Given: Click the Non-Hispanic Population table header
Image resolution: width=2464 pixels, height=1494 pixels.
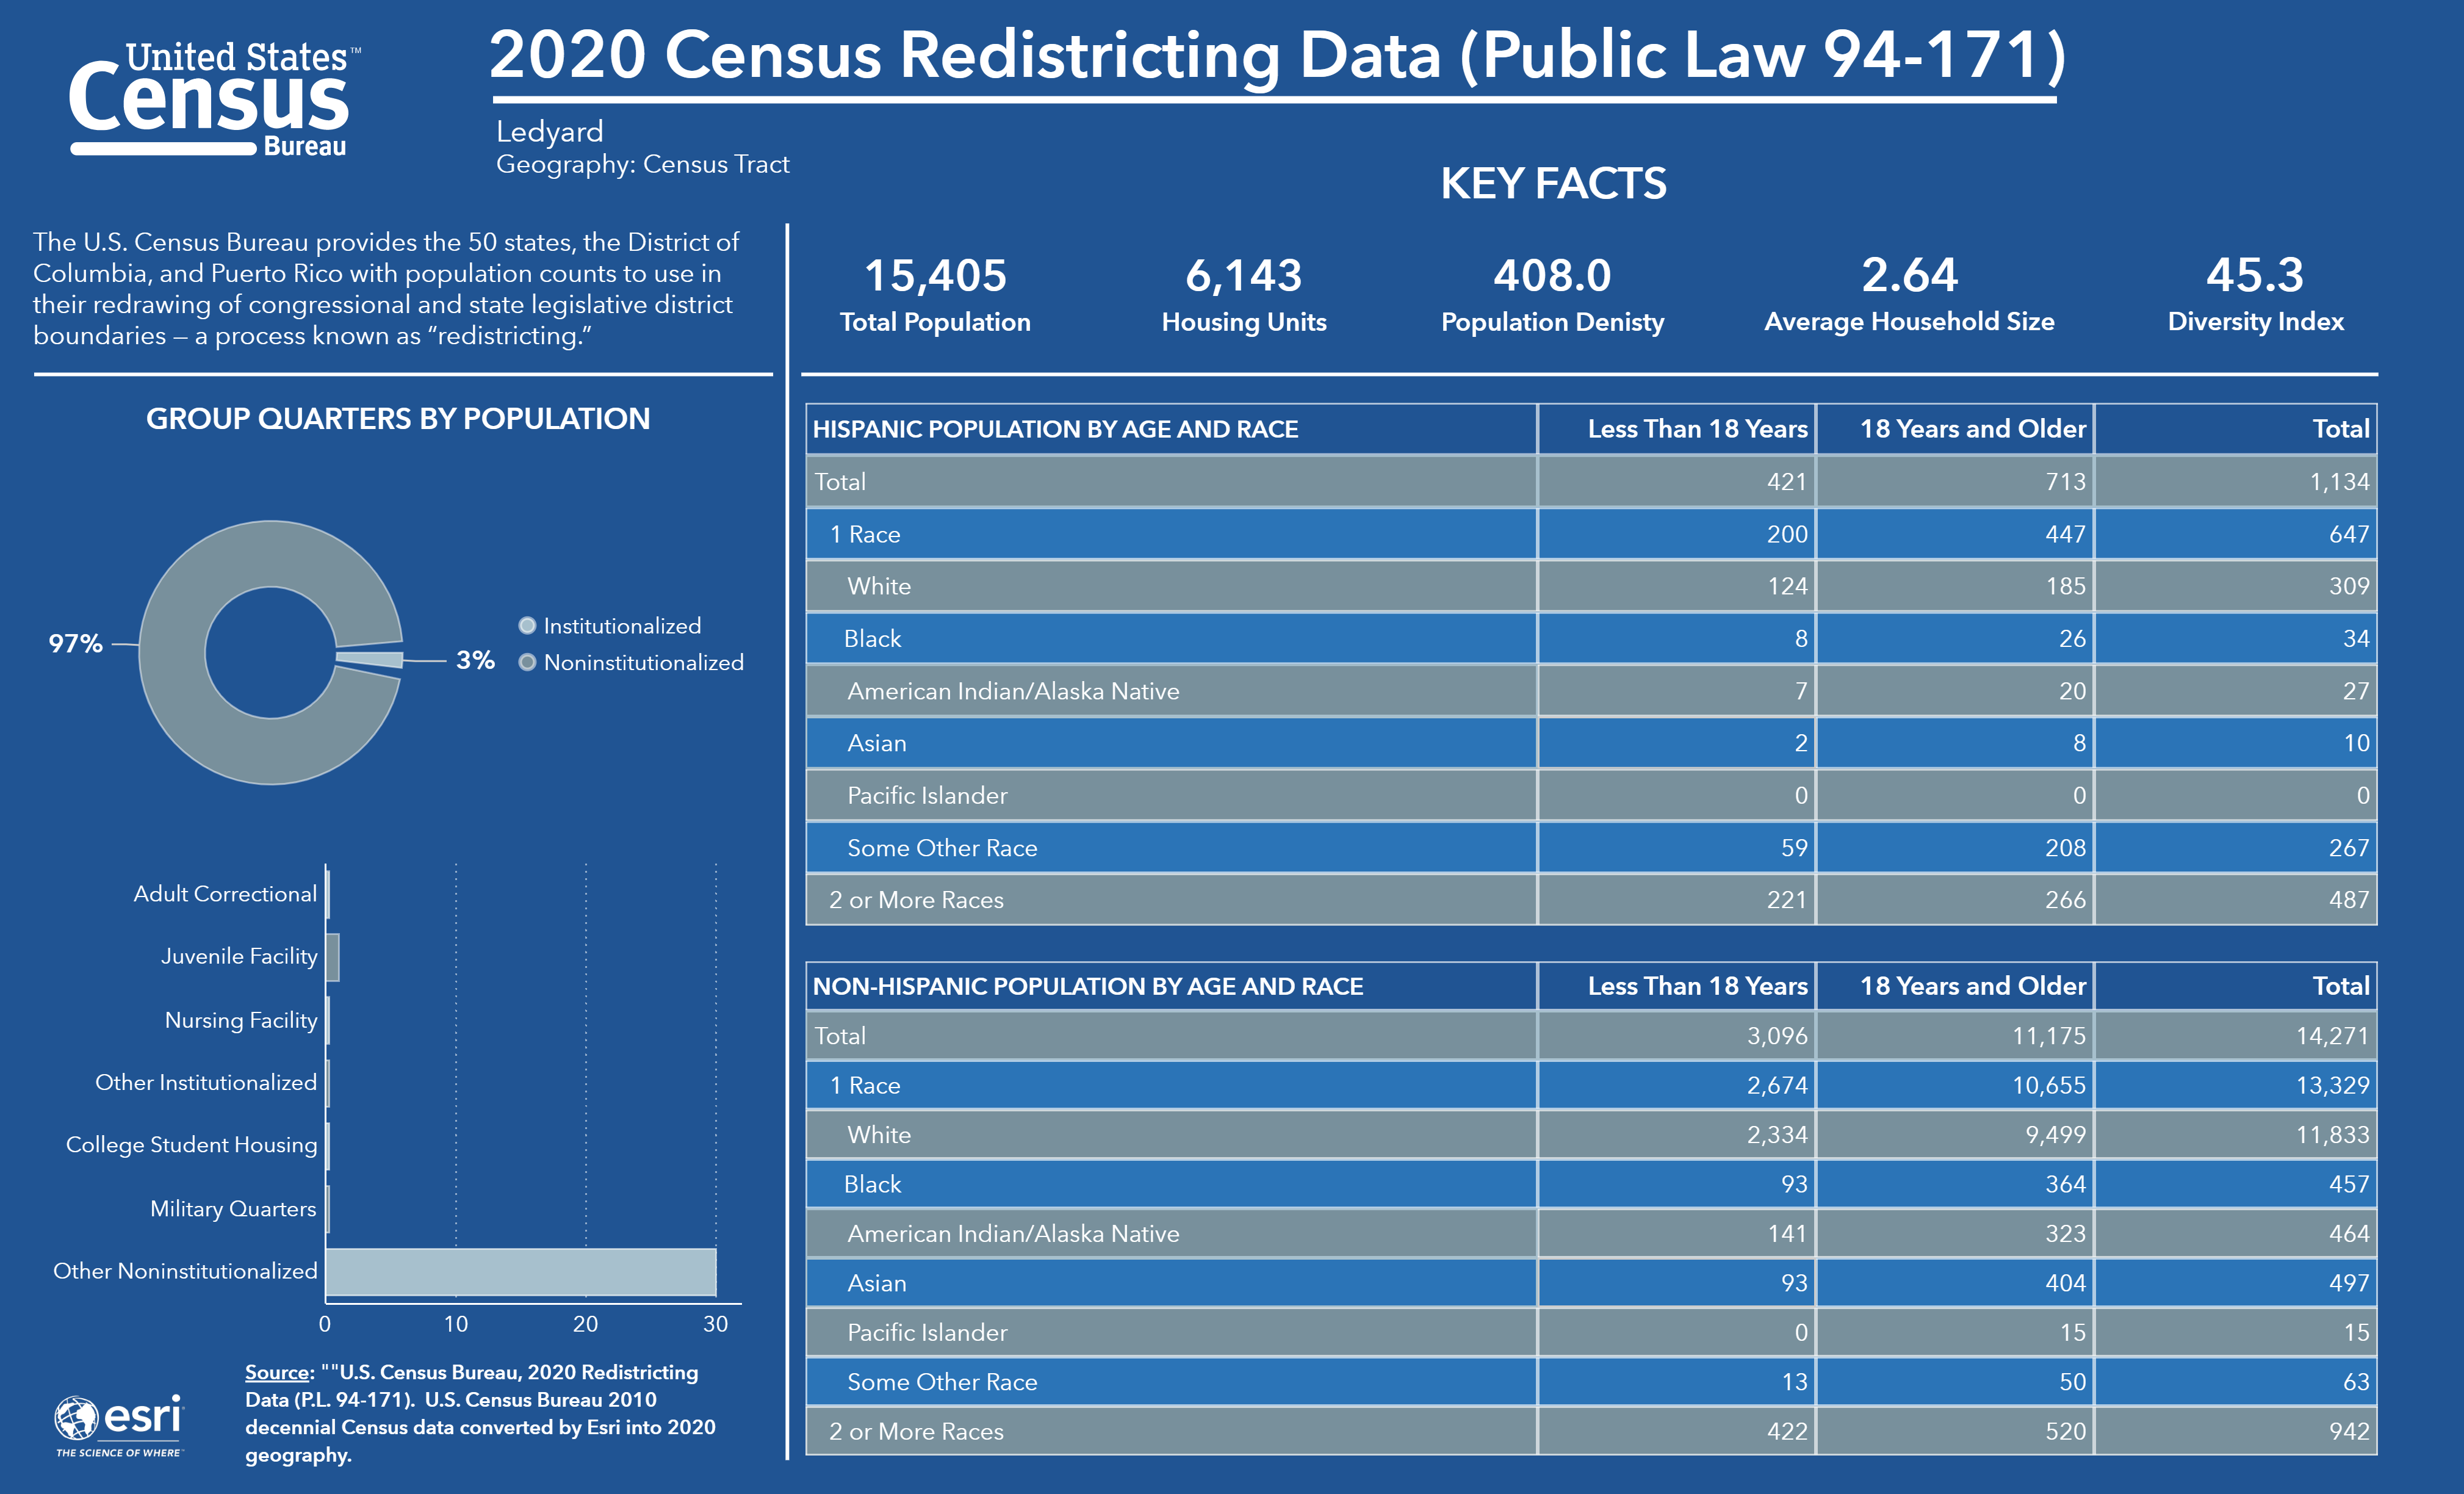Looking at the screenshot, I should coord(1087,986).
